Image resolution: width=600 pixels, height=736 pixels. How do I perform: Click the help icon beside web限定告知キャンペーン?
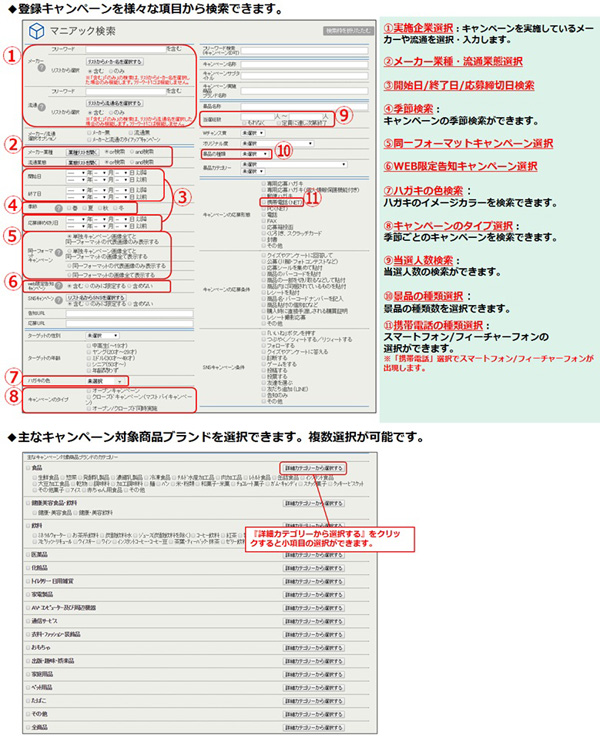pyautogui.click(x=59, y=285)
